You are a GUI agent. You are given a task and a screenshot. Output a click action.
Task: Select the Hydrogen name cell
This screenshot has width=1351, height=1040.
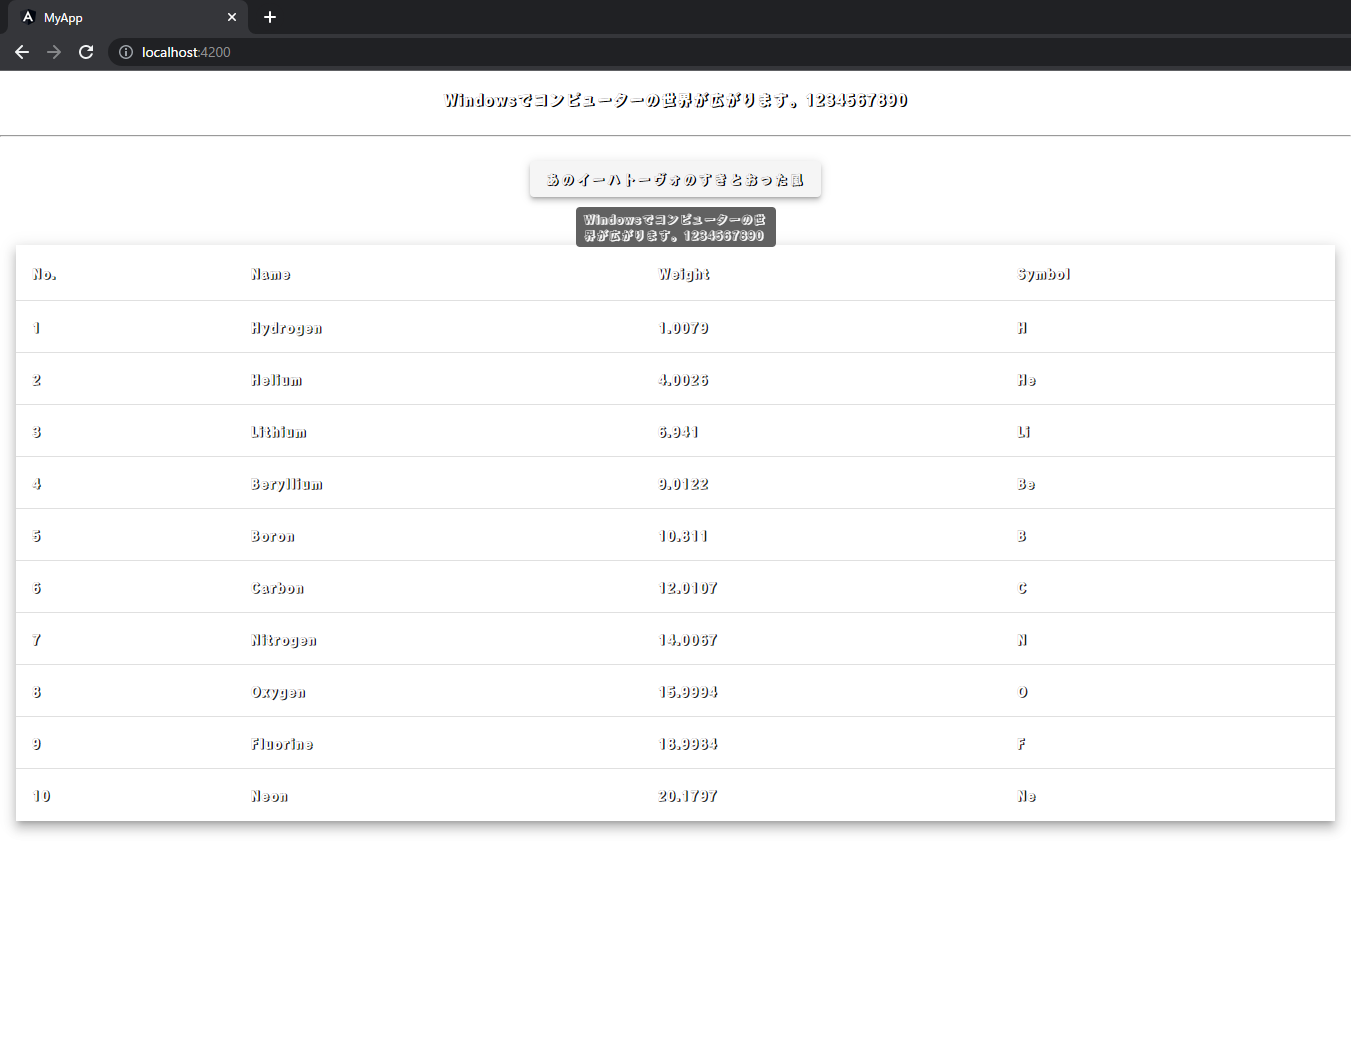point(287,328)
